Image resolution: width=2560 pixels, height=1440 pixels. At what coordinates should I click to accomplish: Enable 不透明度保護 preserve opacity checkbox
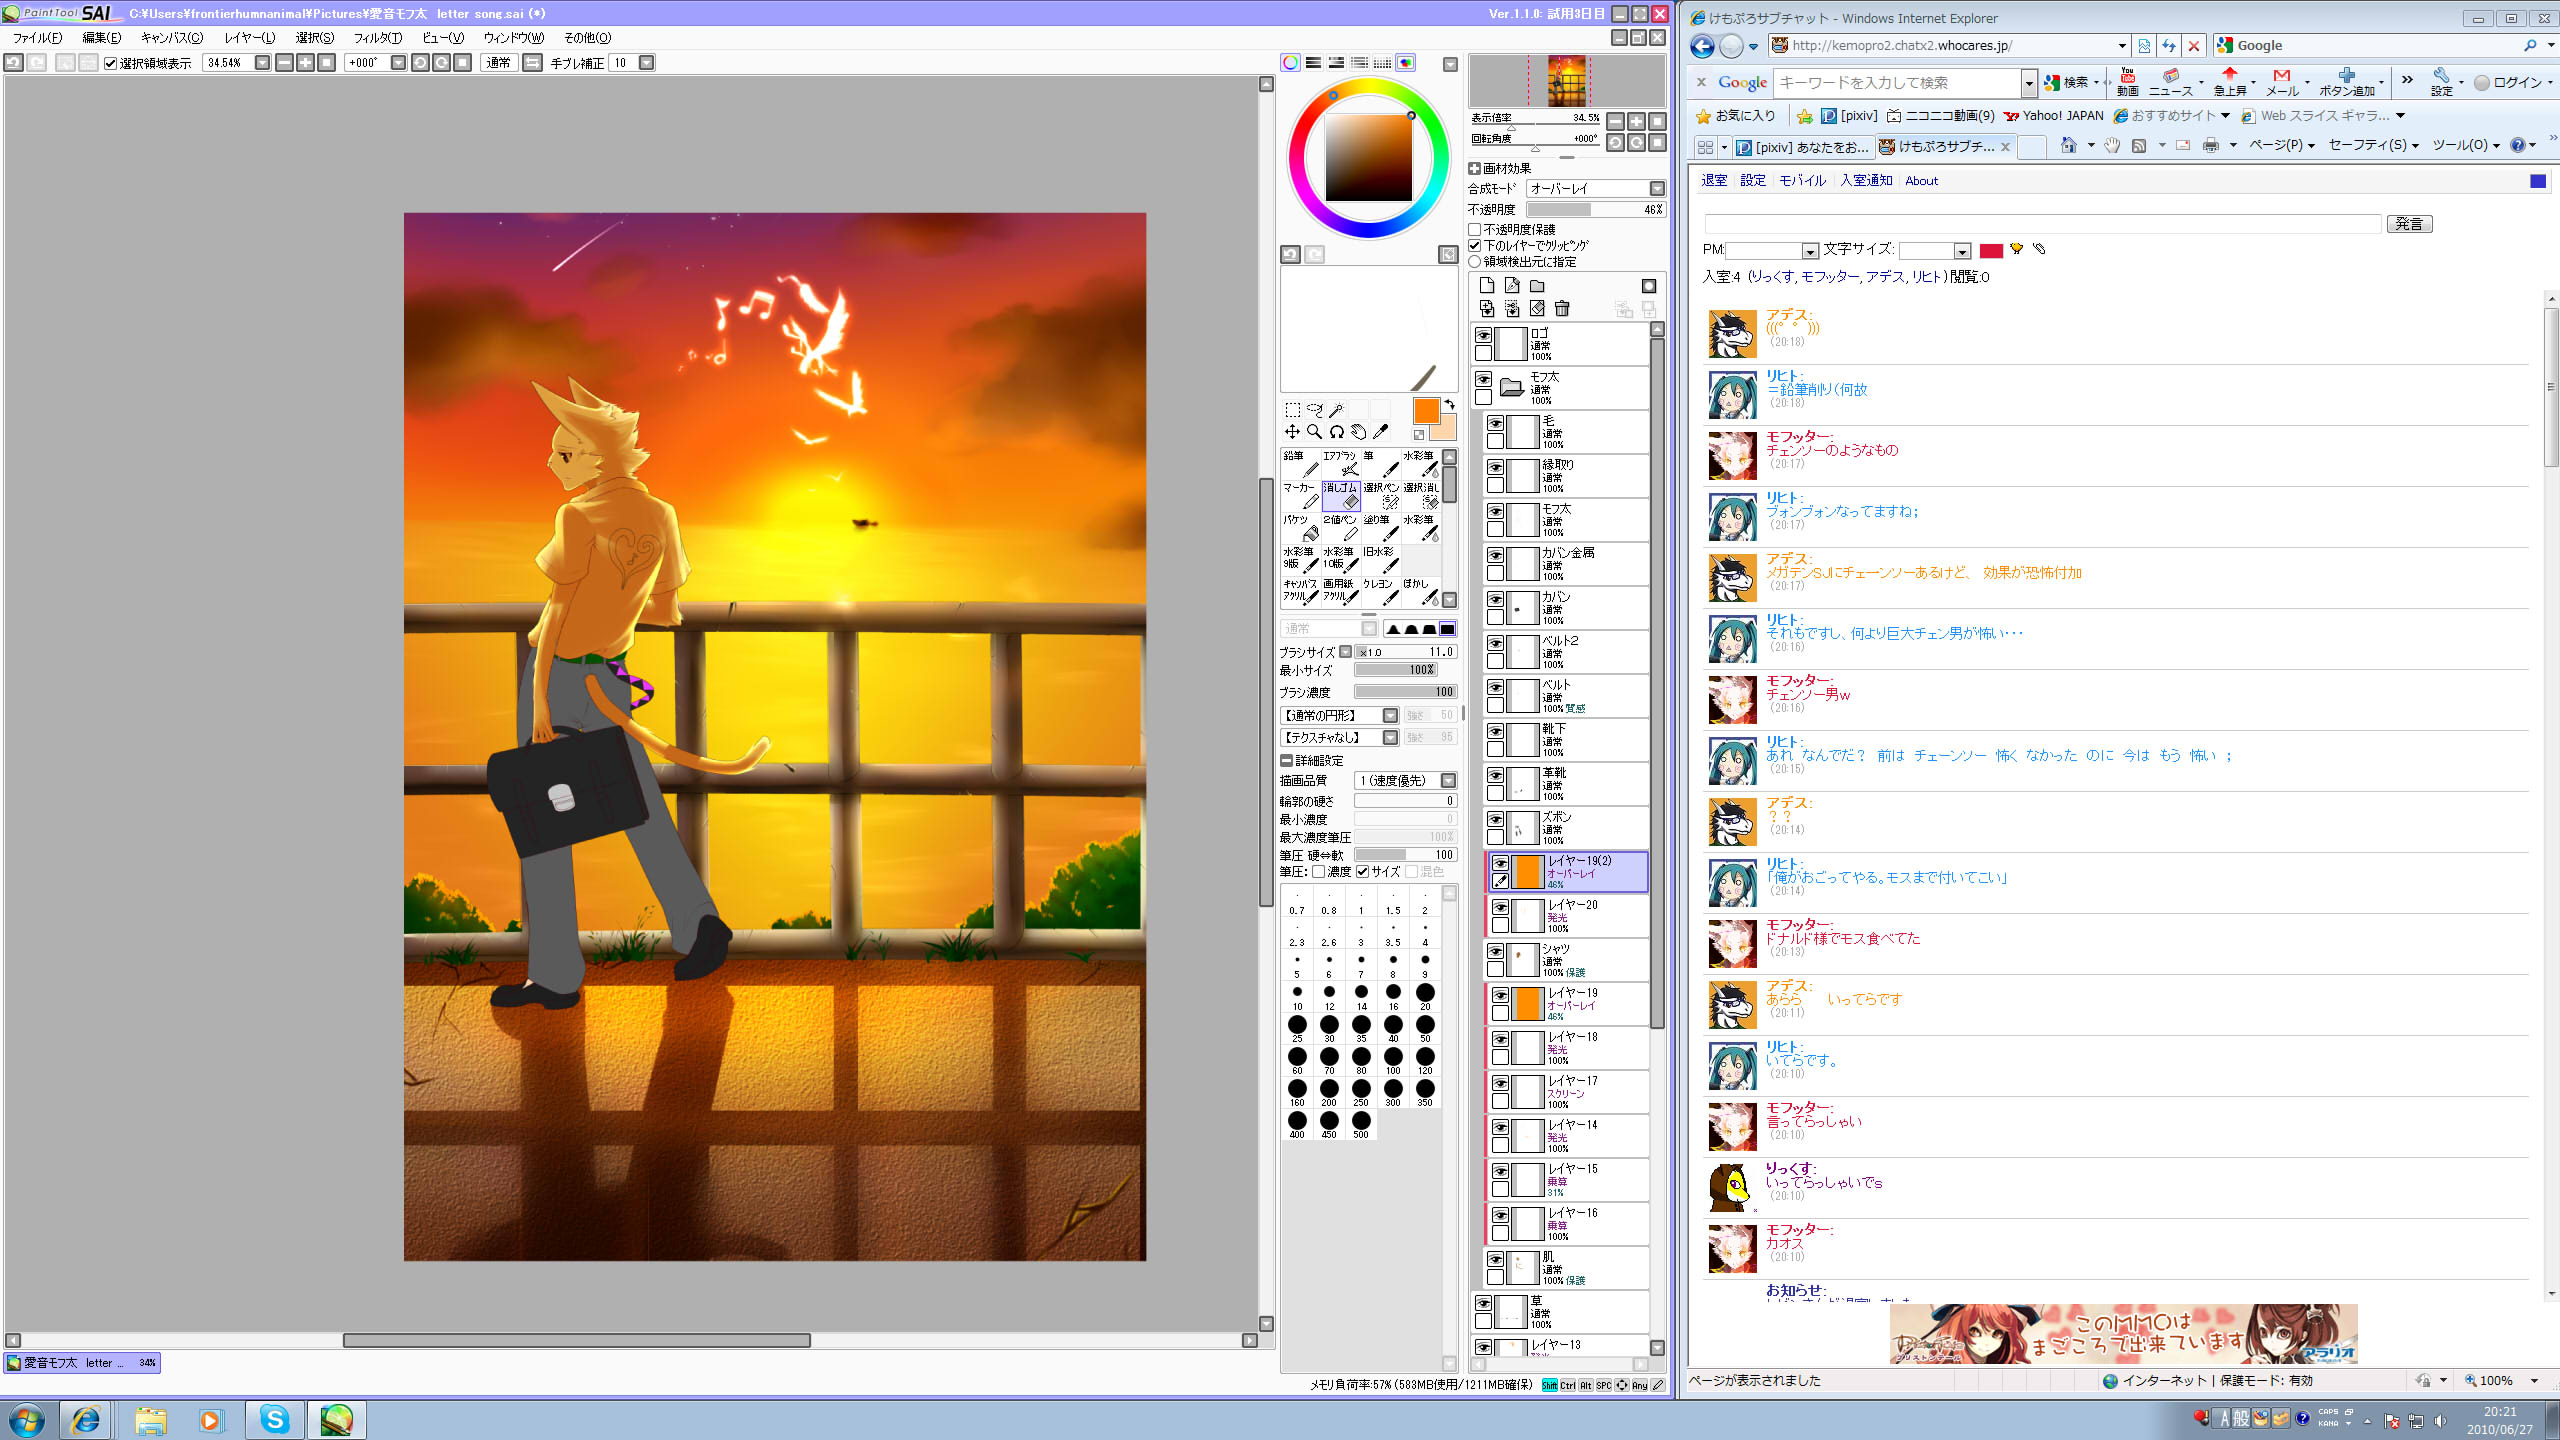point(1475,229)
